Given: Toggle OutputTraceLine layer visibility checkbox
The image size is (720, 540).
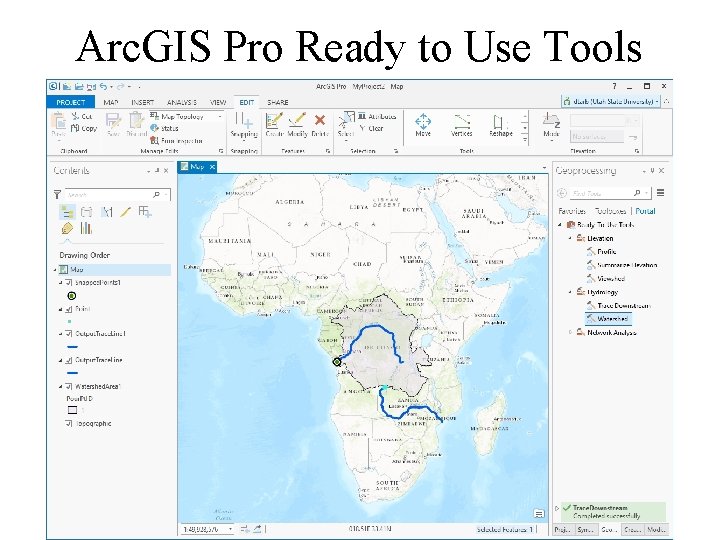Looking at the screenshot, I should tap(69, 360).
